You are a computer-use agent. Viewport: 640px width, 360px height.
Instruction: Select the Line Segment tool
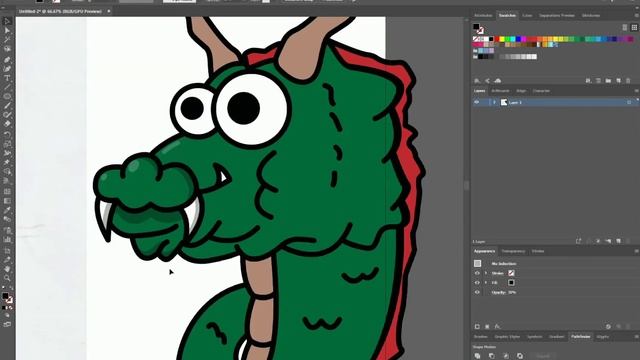pyautogui.click(x=7, y=87)
